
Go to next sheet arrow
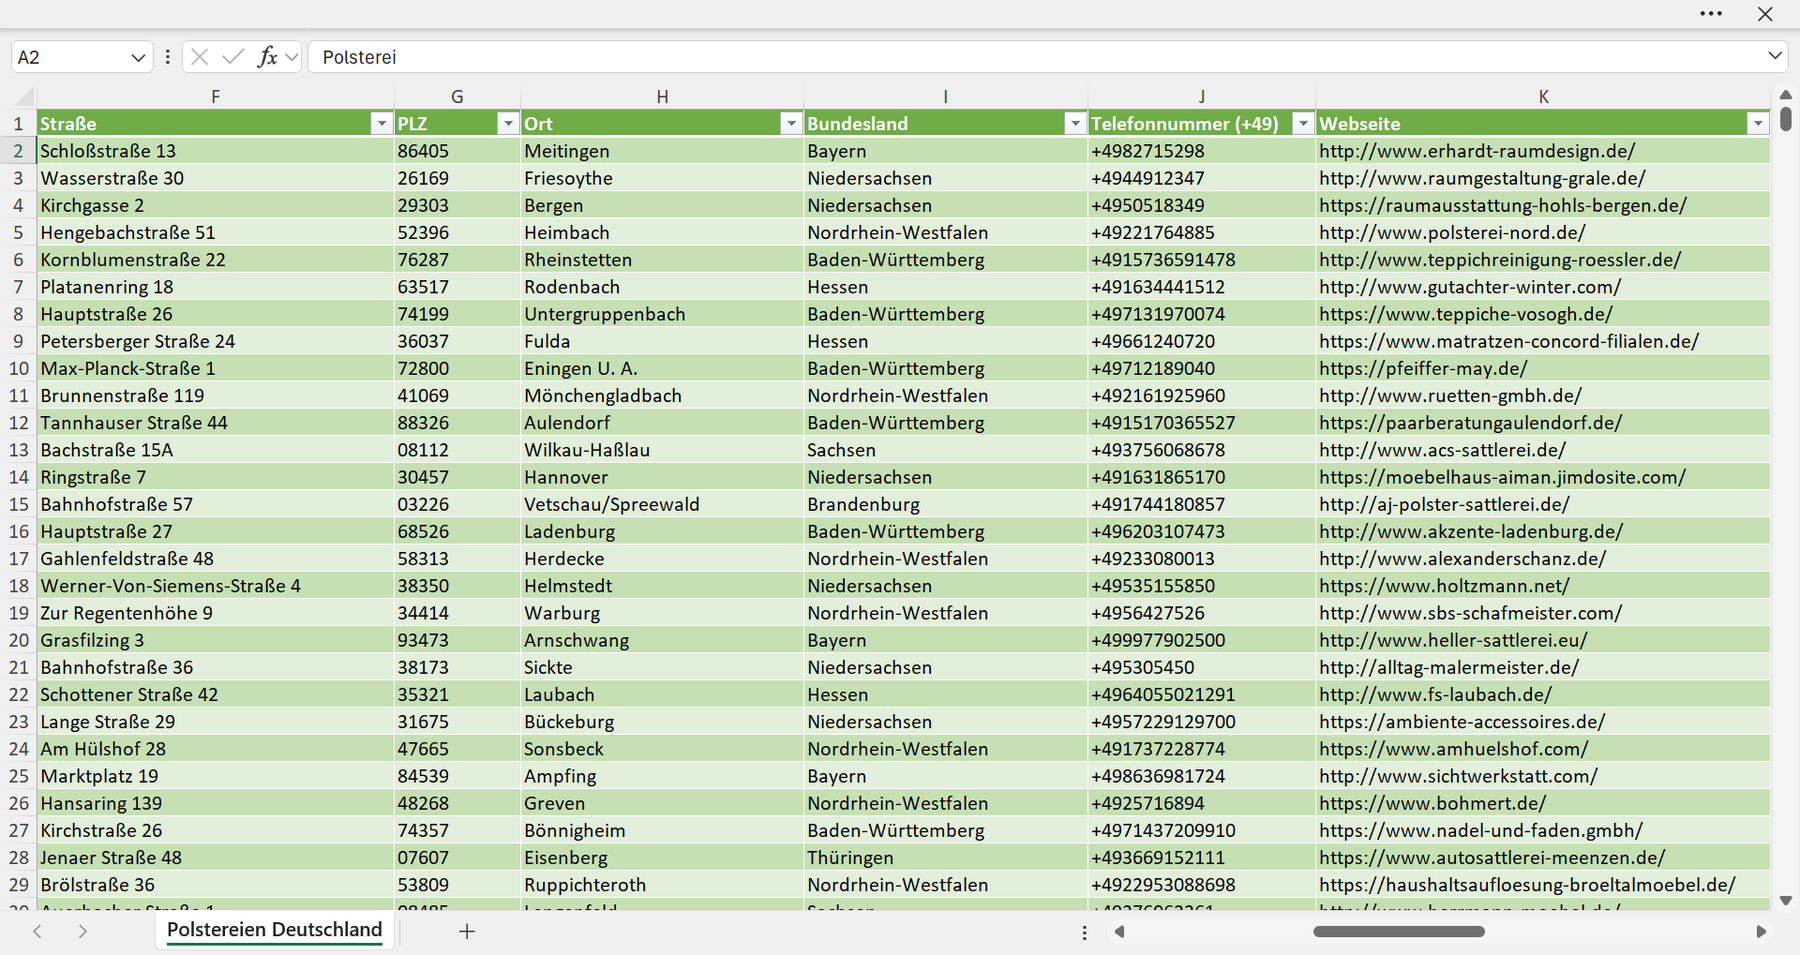pyautogui.click(x=83, y=931)
